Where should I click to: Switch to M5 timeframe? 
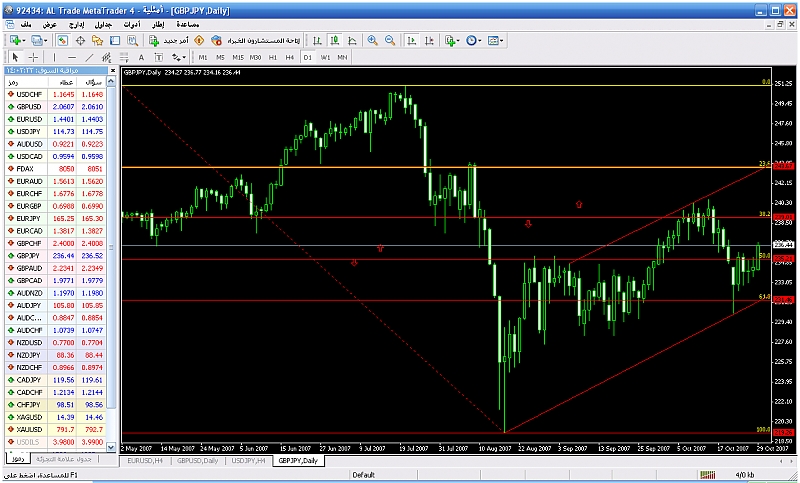click(220, 57)
